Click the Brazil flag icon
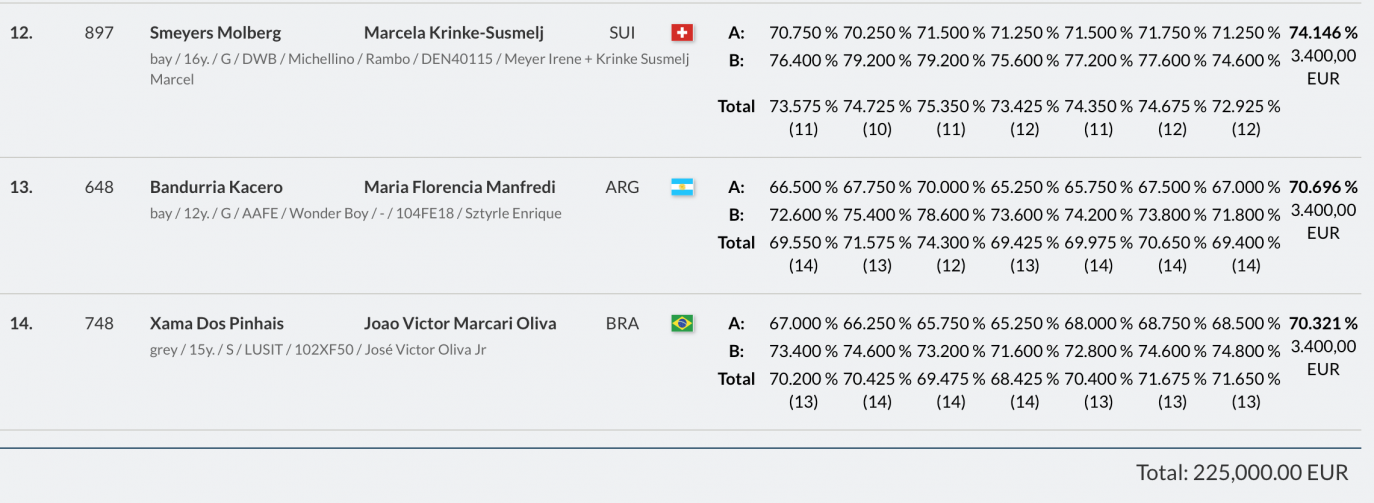Image resolution: width=1374 pixels, height=503 pixels. pos(683,323)
